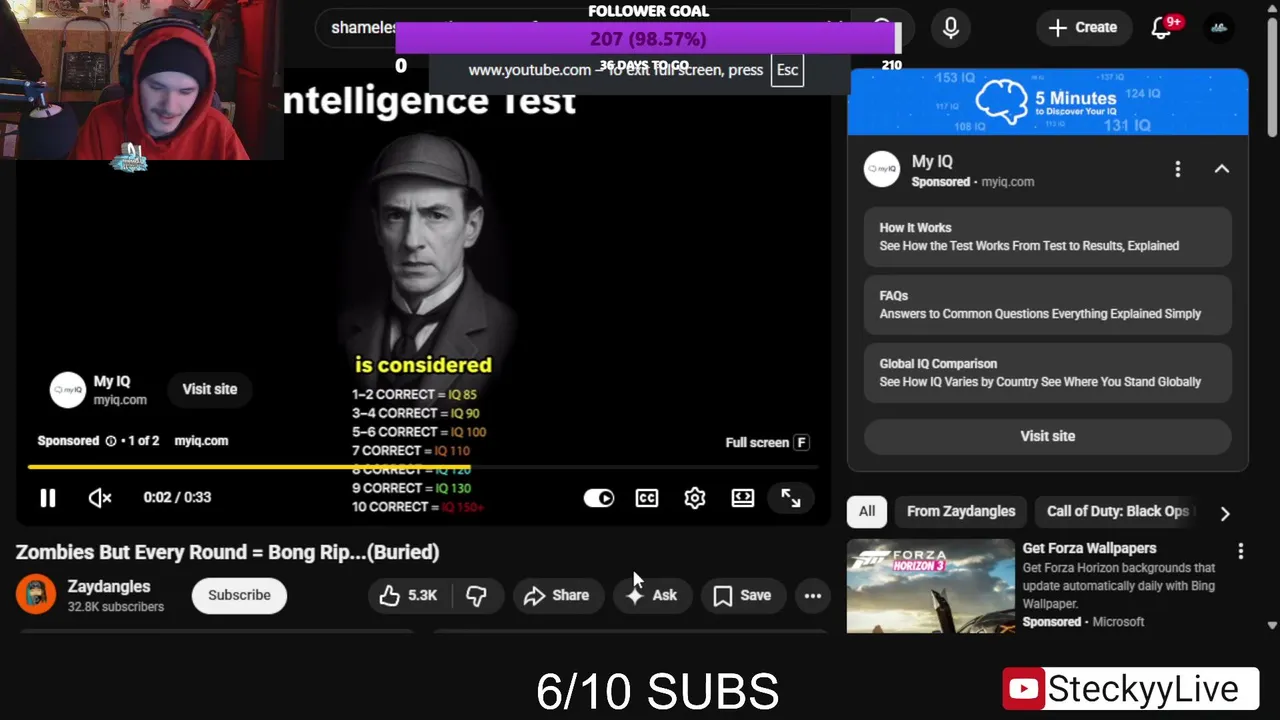Viewport: 1280px width, 720px height.
Task: Like the video with 5.3K likes
Action: (x=409, y=595)
